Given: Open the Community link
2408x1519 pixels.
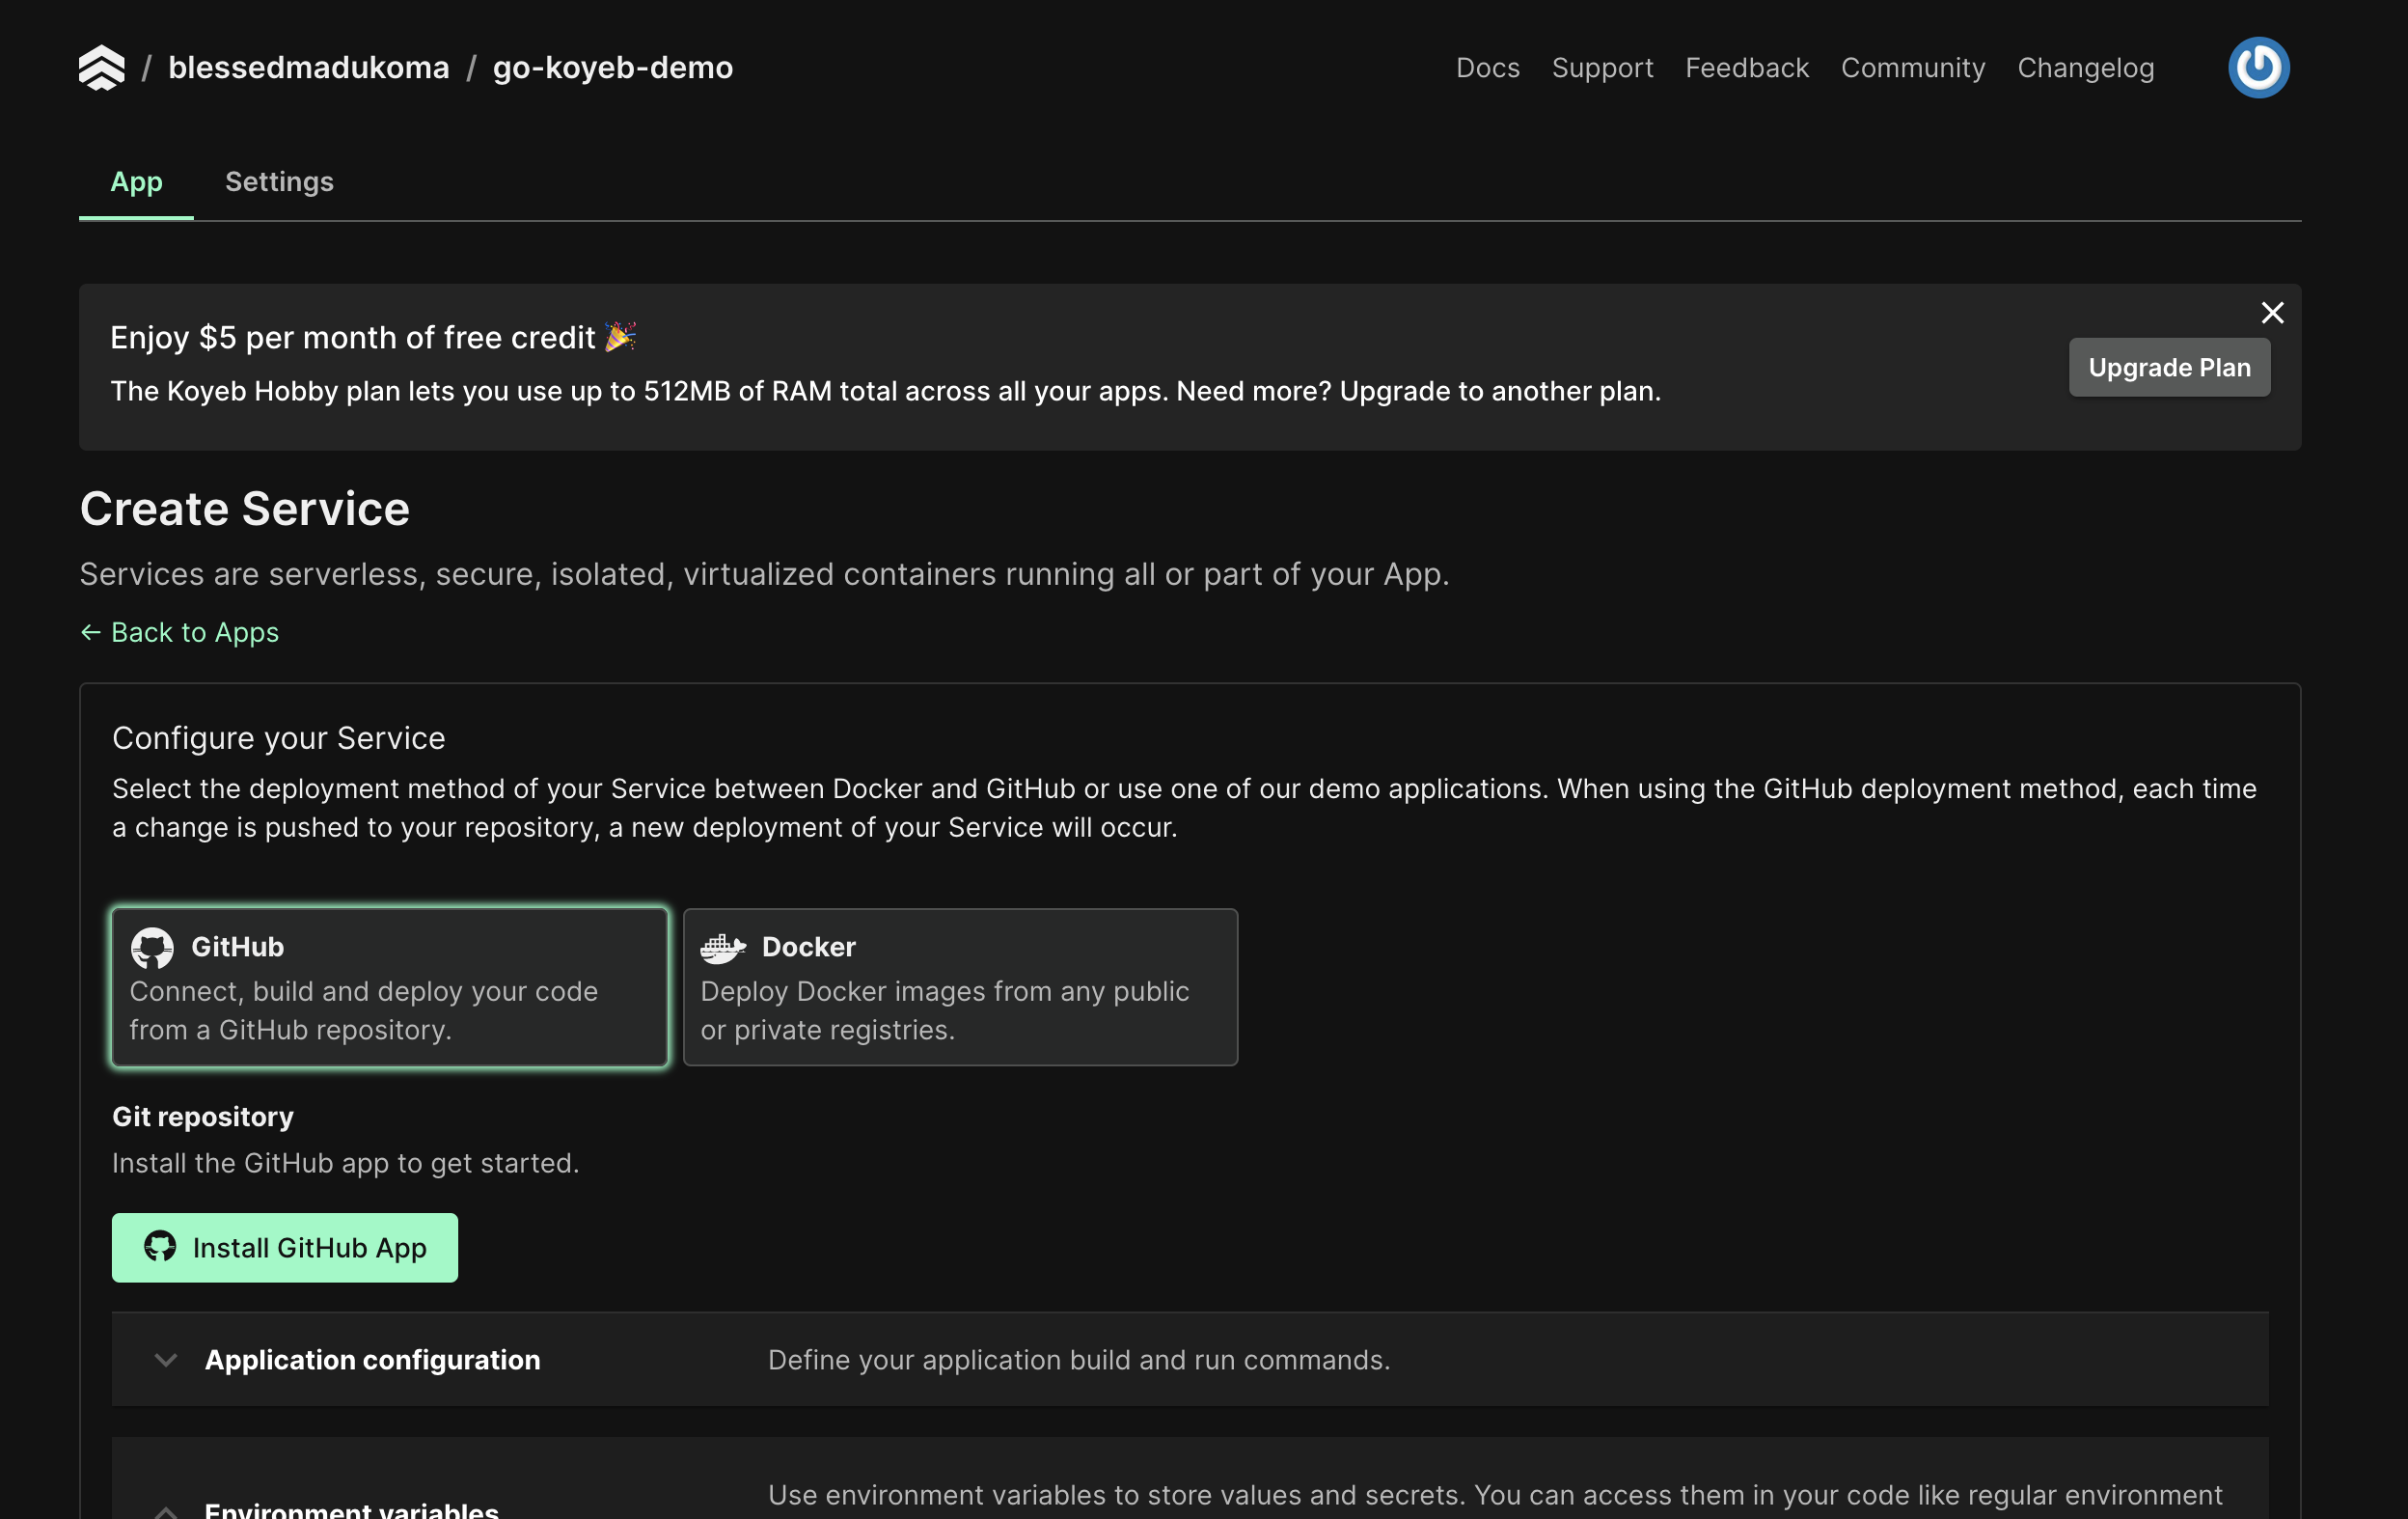Looking at the screenshot, I should [x=1912, y=68].
